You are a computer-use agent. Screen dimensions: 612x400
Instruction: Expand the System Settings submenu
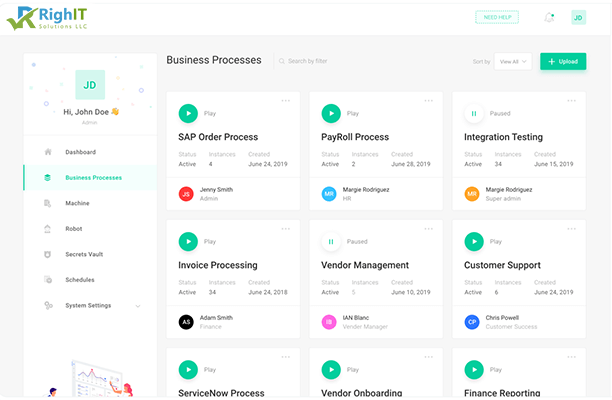(x=138, y=306)
